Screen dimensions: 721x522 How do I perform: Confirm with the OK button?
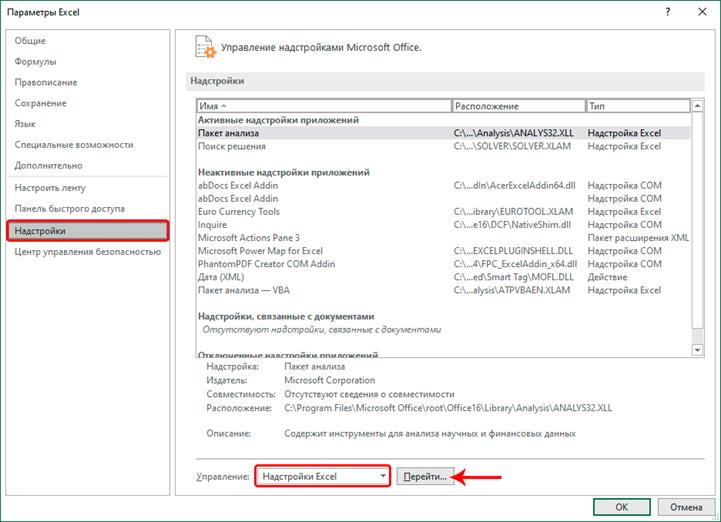(x=621, y=507)
